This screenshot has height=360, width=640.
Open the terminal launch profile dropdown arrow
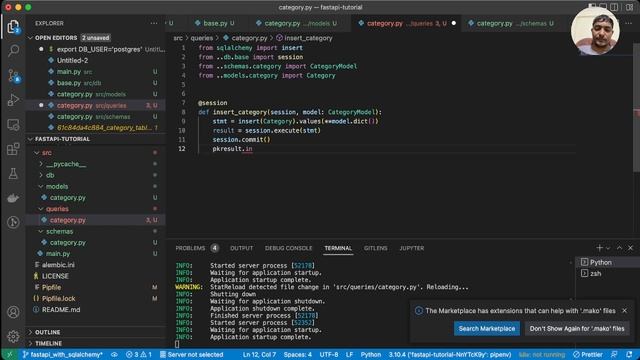click(x=608, y=248)
